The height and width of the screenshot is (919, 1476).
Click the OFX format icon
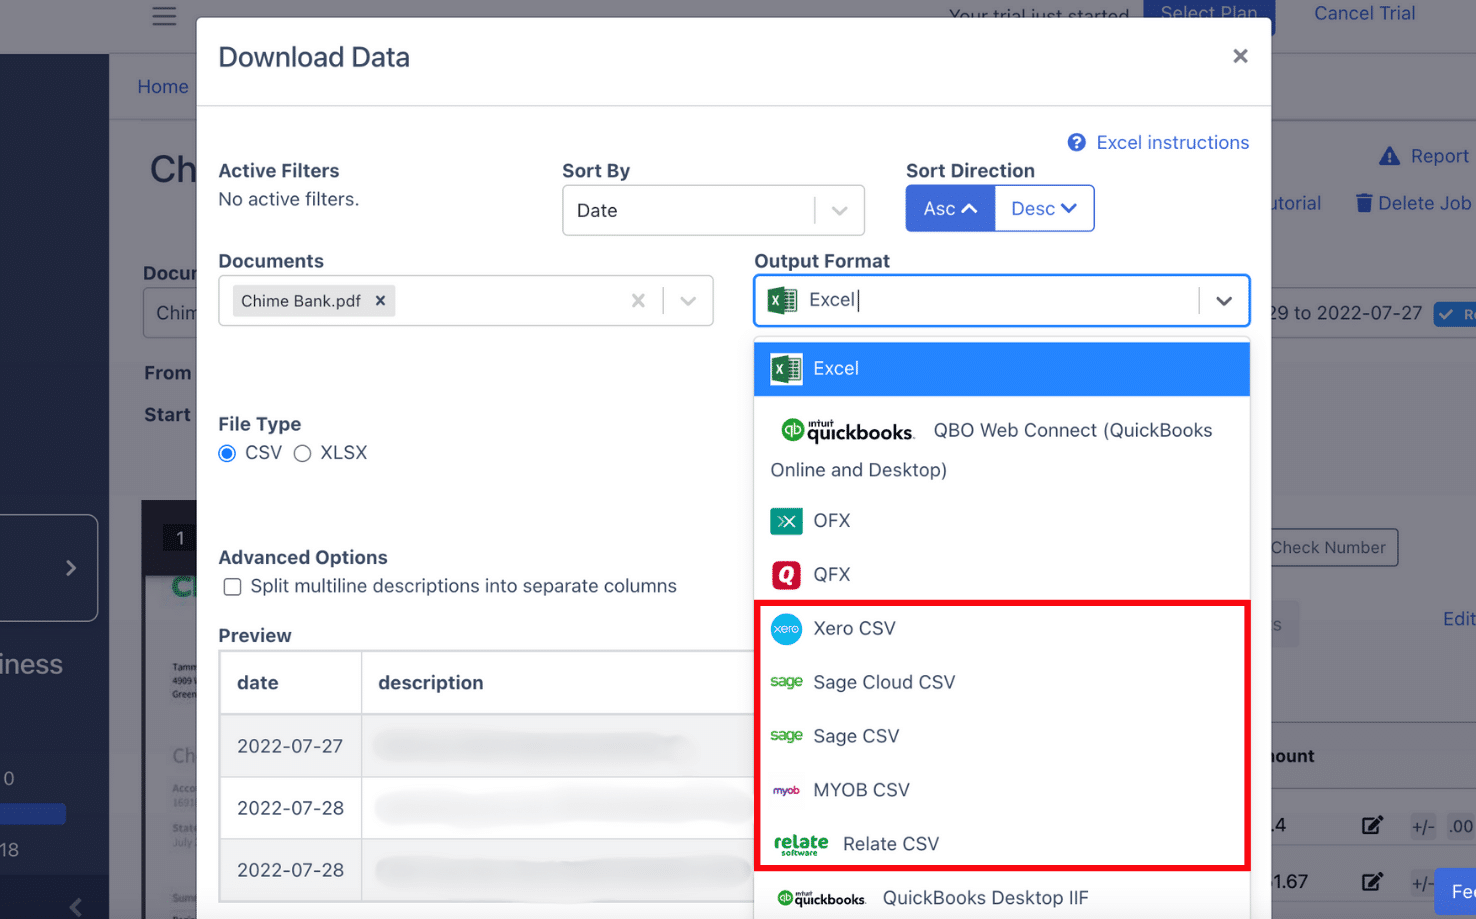(787, 521)
